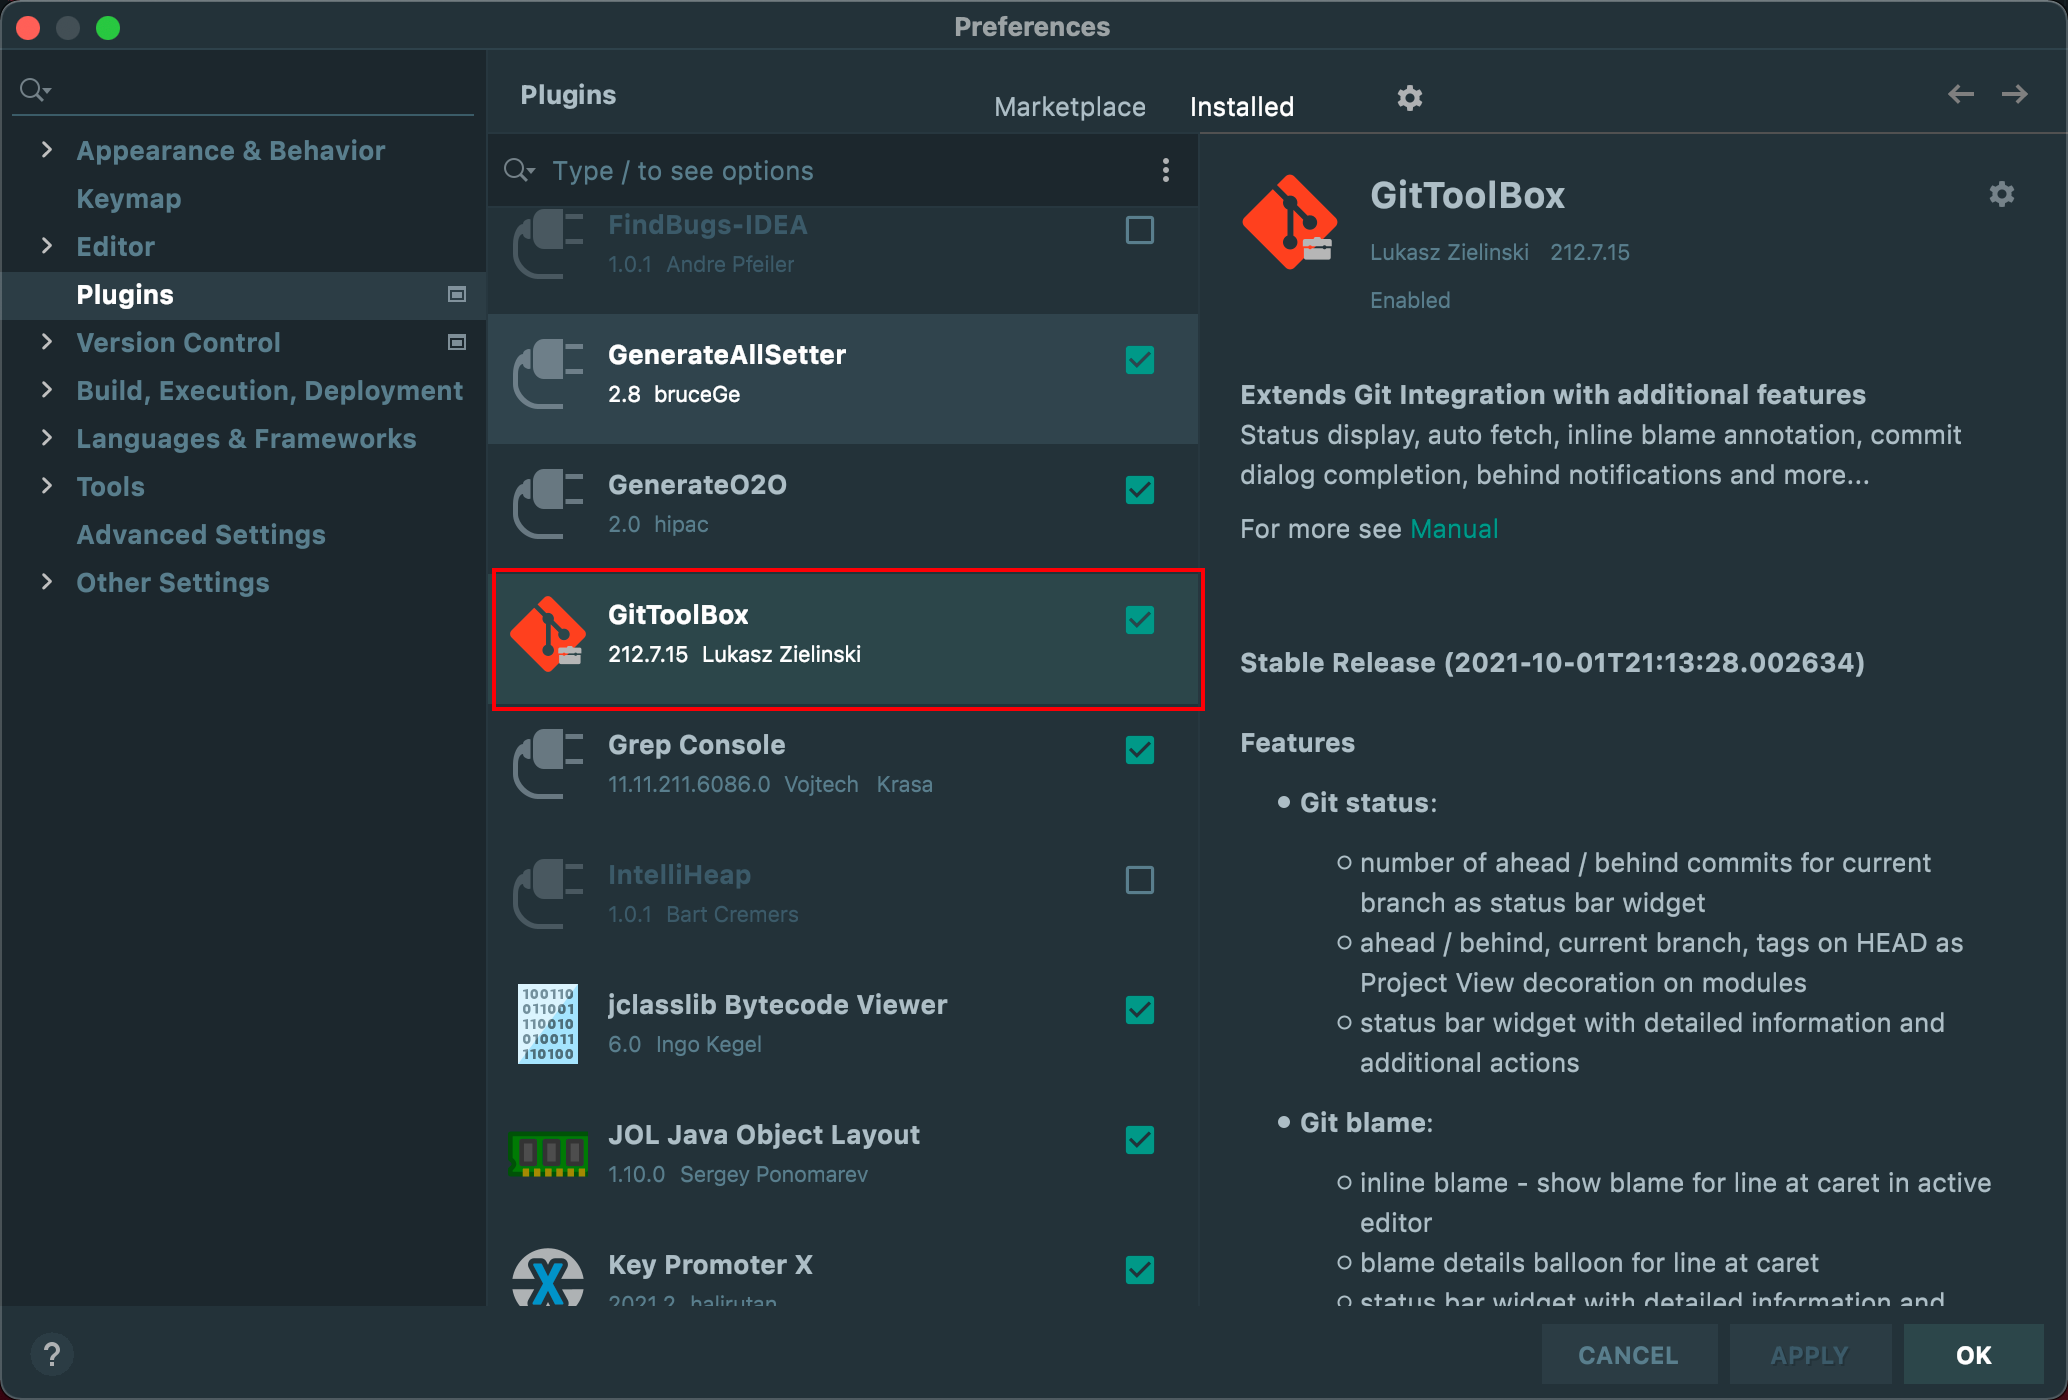Open the GitToolBox Manual link
Screen dimensions: 2068x1400
(1453, 529)
